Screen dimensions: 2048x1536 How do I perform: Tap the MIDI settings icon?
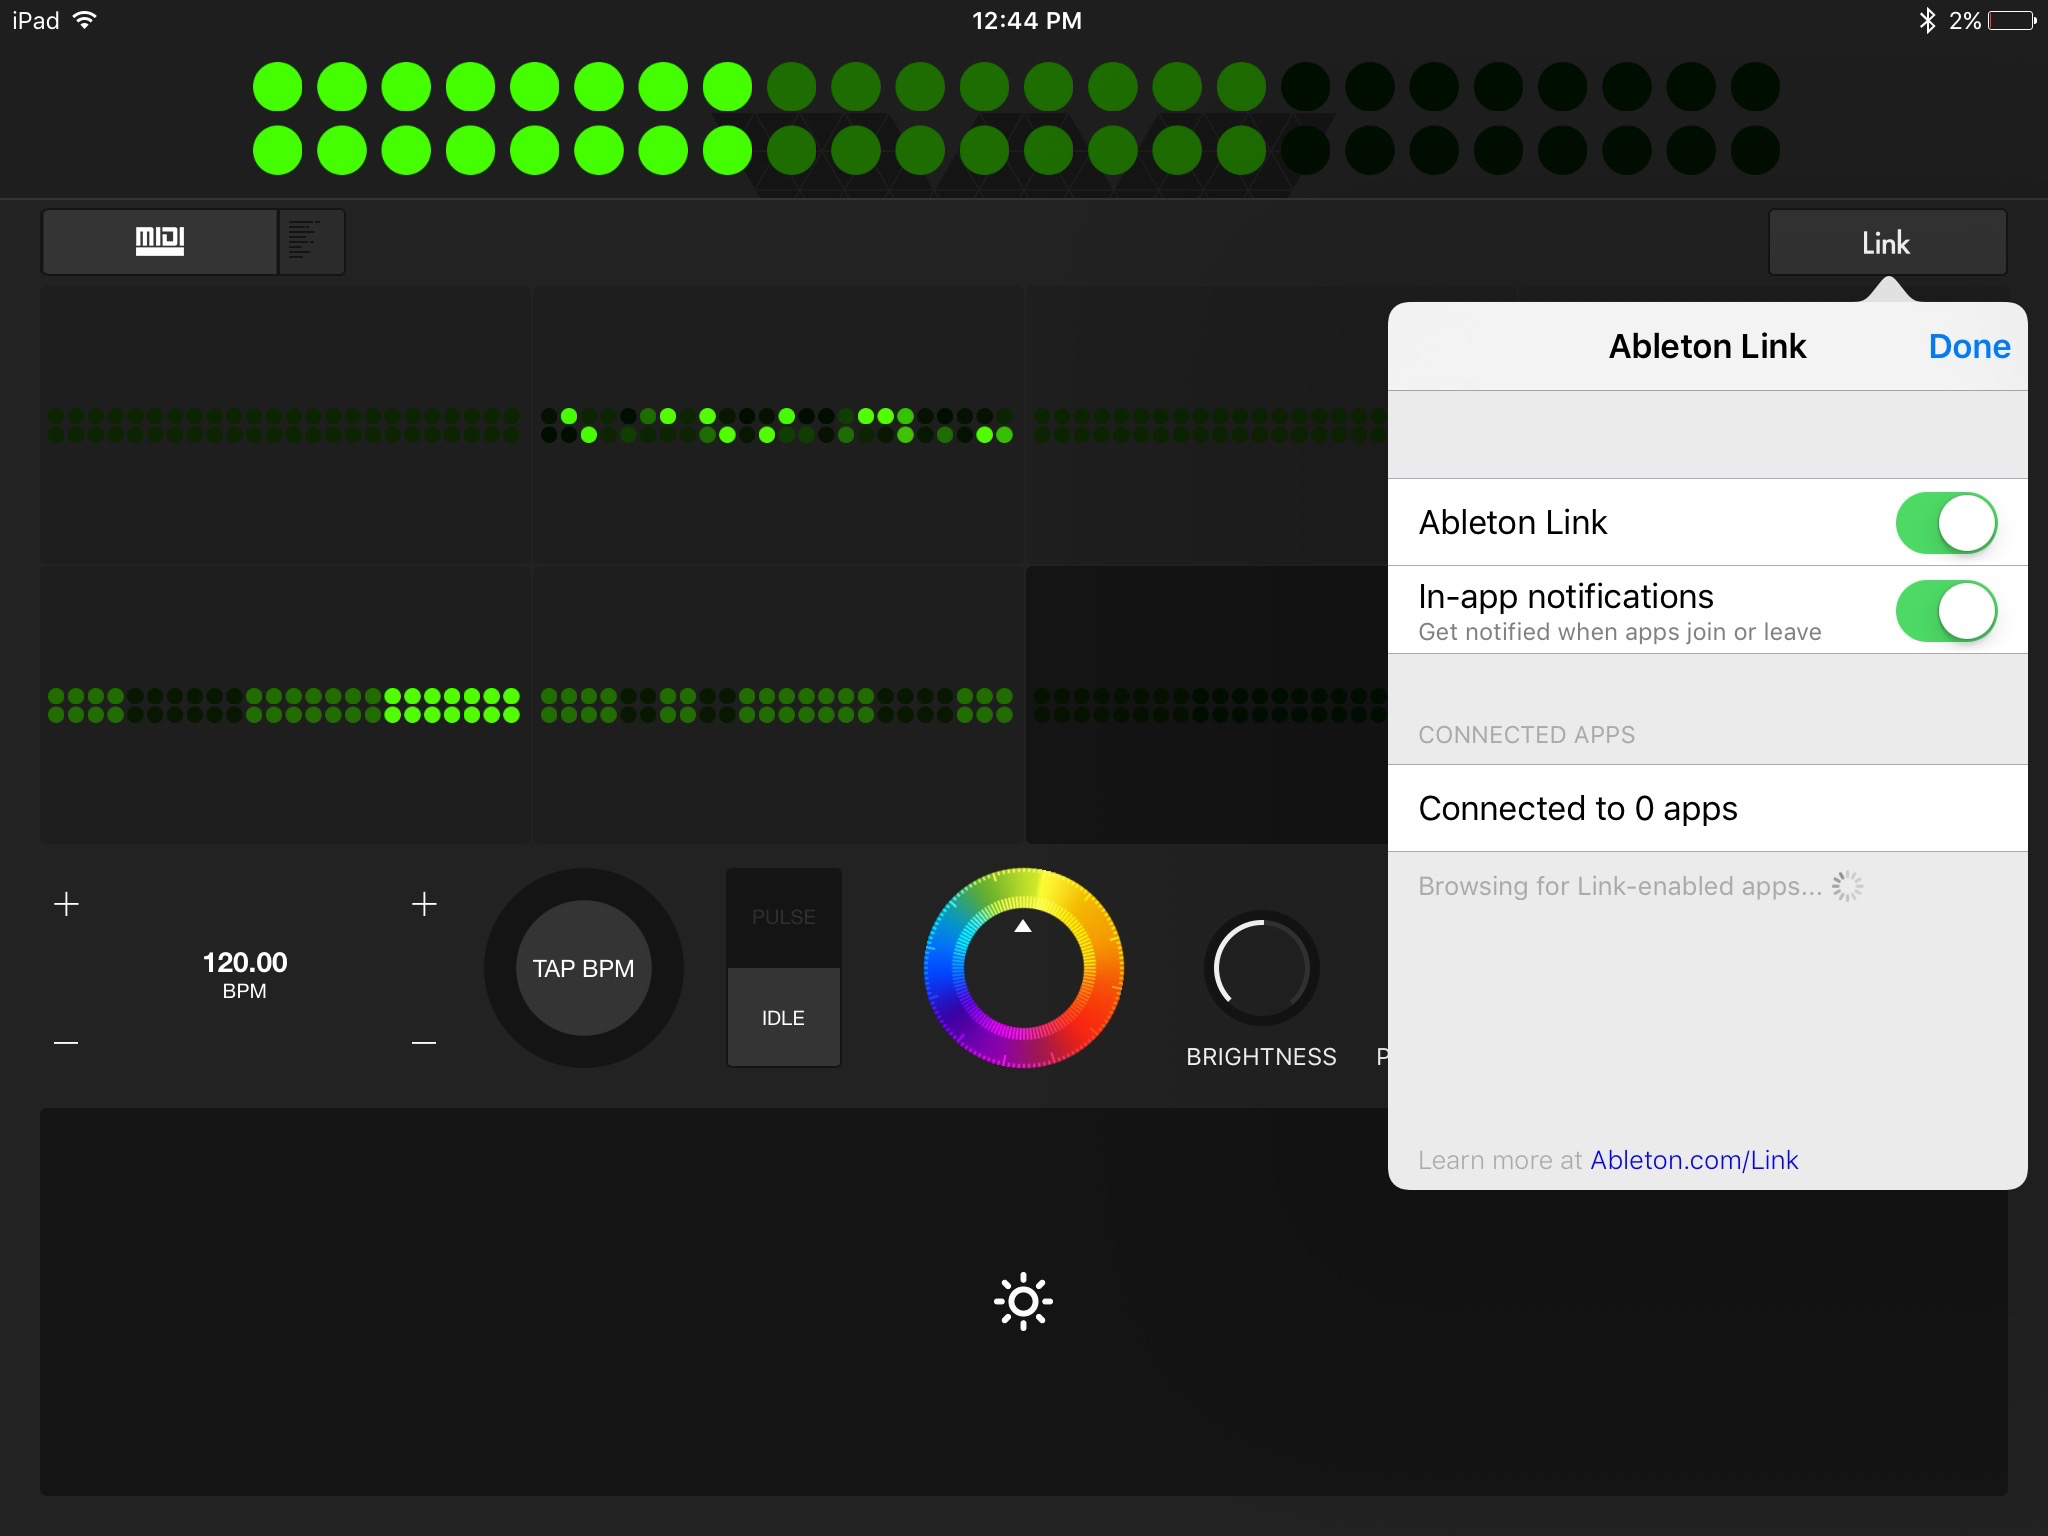pos(160,241)
